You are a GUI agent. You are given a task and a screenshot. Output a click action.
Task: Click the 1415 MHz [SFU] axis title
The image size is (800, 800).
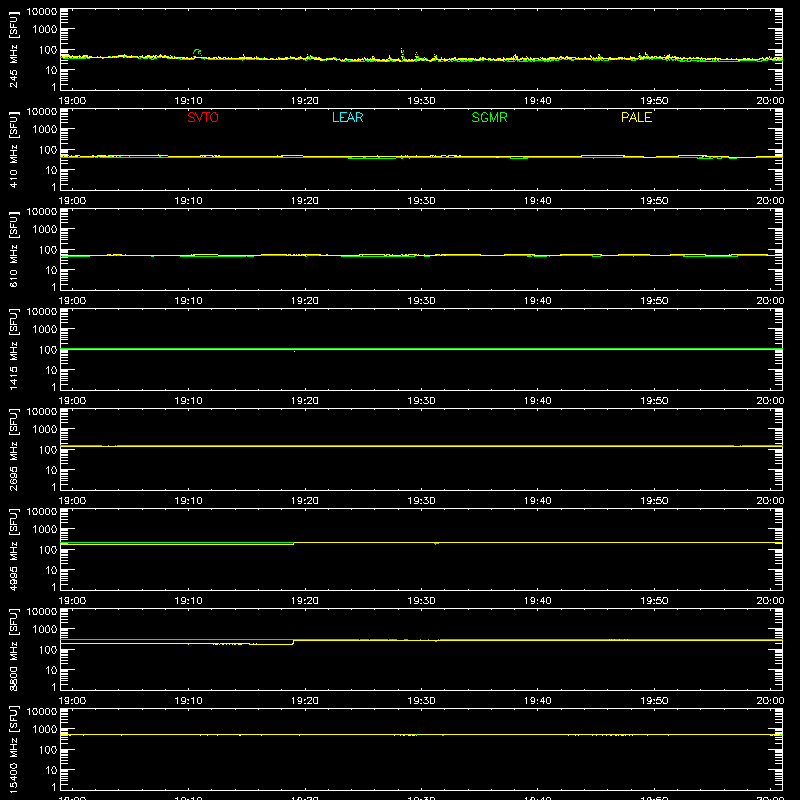(x=14, y=349)
